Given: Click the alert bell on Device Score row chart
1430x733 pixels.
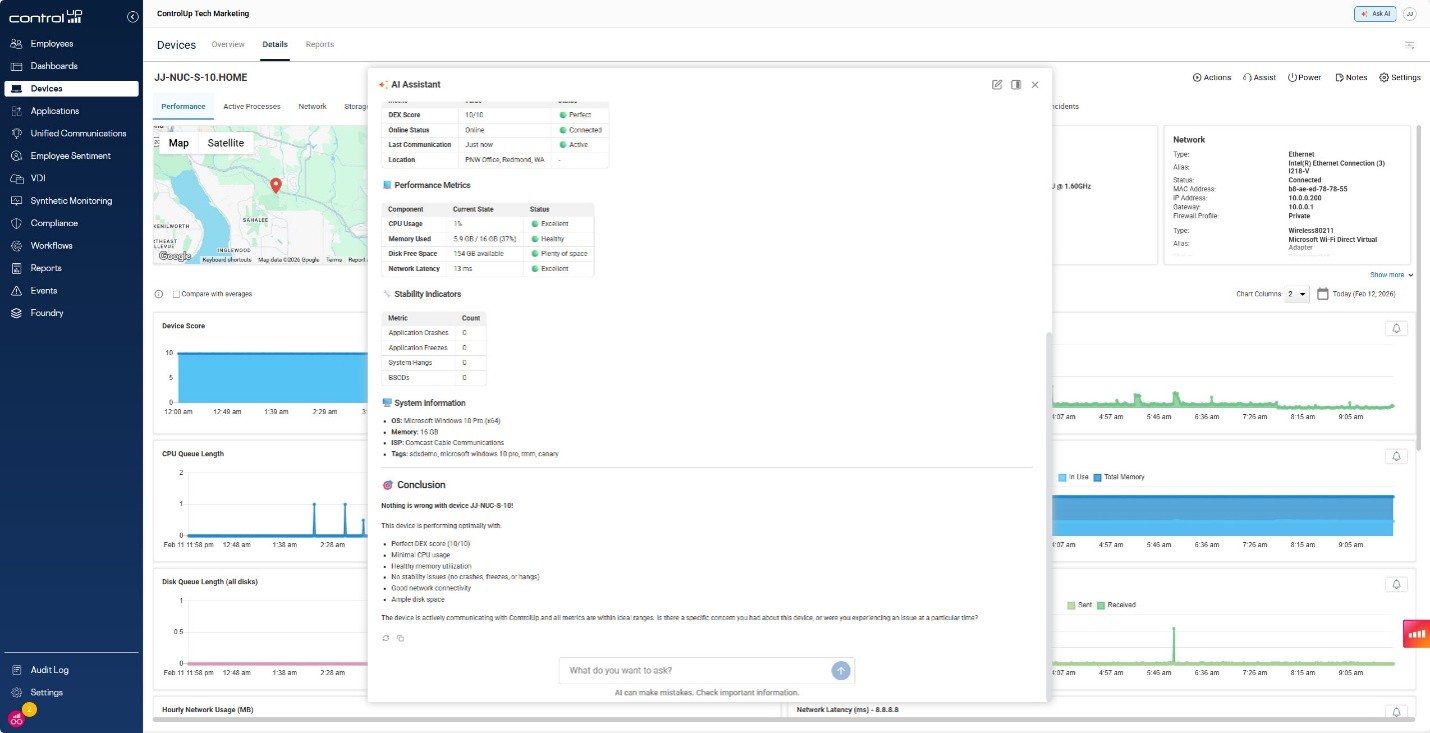Looking at the screenshot, I should pyautogui.click(x=1398, y=328).
